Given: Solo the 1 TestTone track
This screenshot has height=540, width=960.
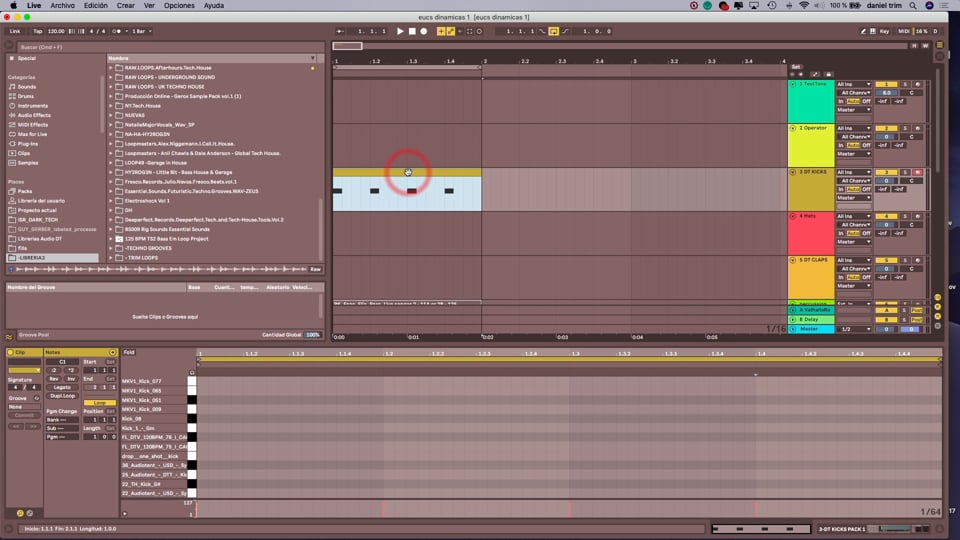Looking at the screenshot, I should click(x=905, y=84).
